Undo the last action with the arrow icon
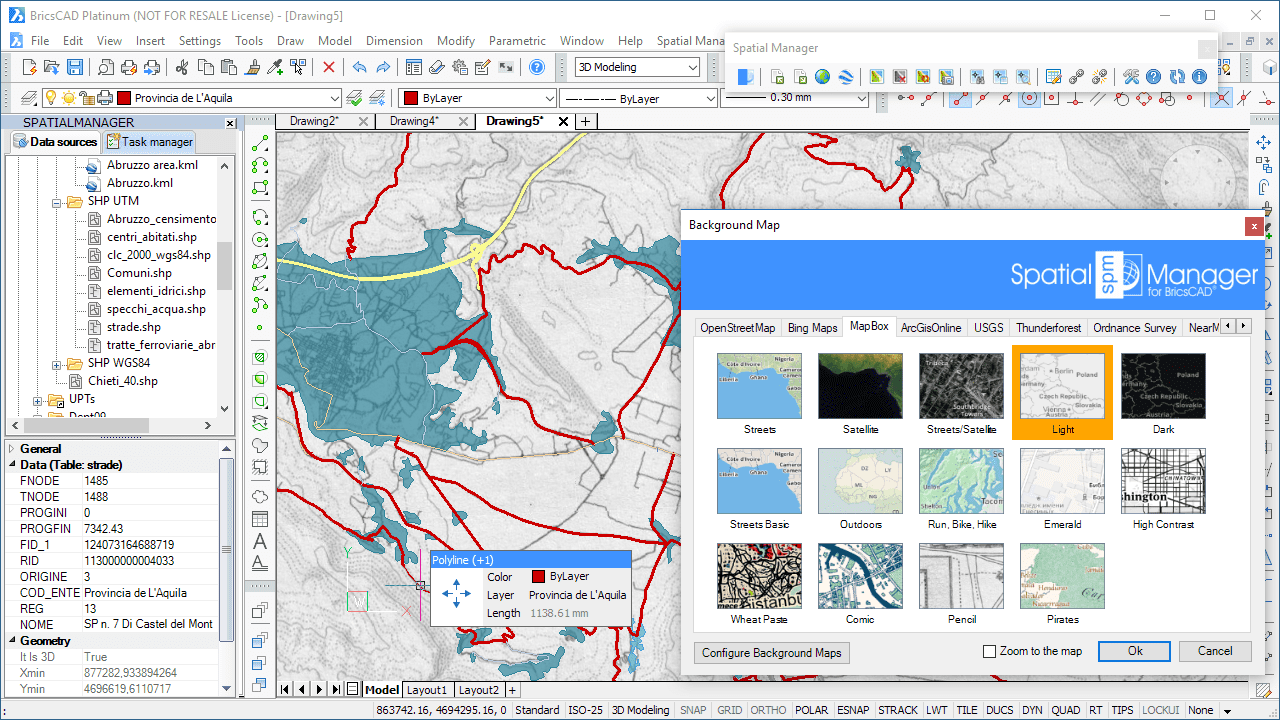The height and width of the screenshot is (720, 1280). point(360,67)
